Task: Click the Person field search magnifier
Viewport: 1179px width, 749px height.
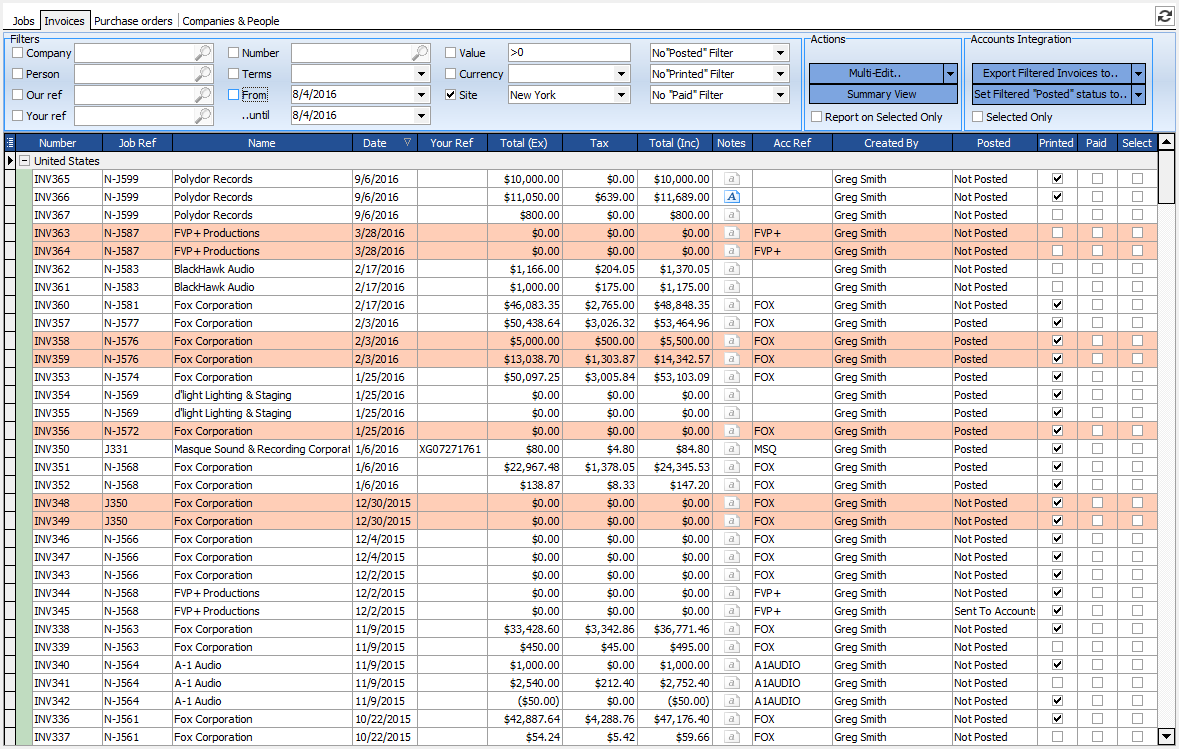Action: click(203, 74)
